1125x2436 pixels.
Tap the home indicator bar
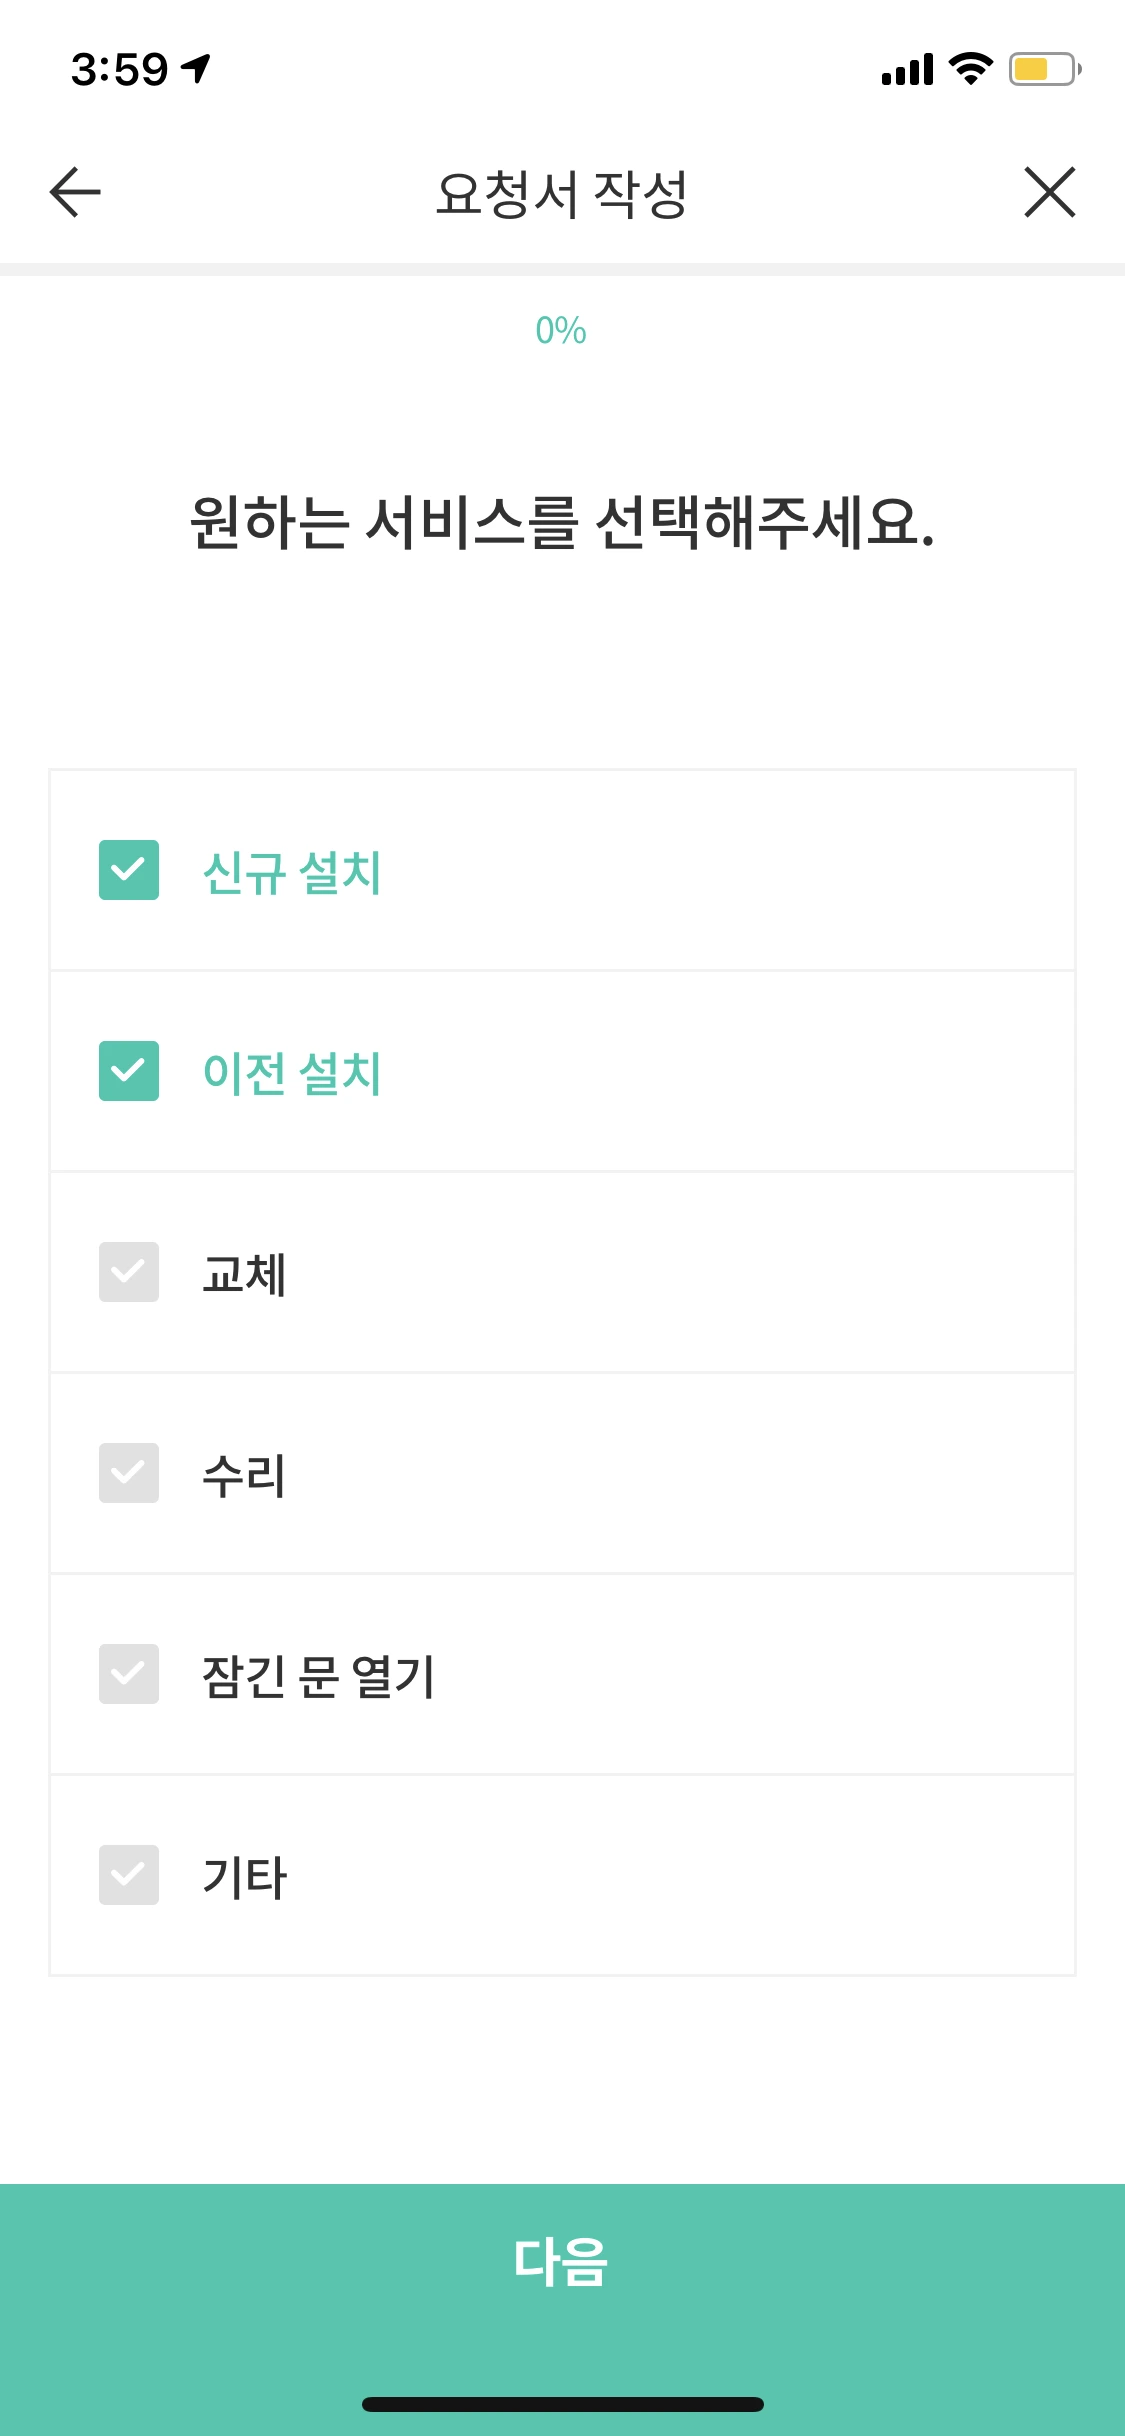562,2405
